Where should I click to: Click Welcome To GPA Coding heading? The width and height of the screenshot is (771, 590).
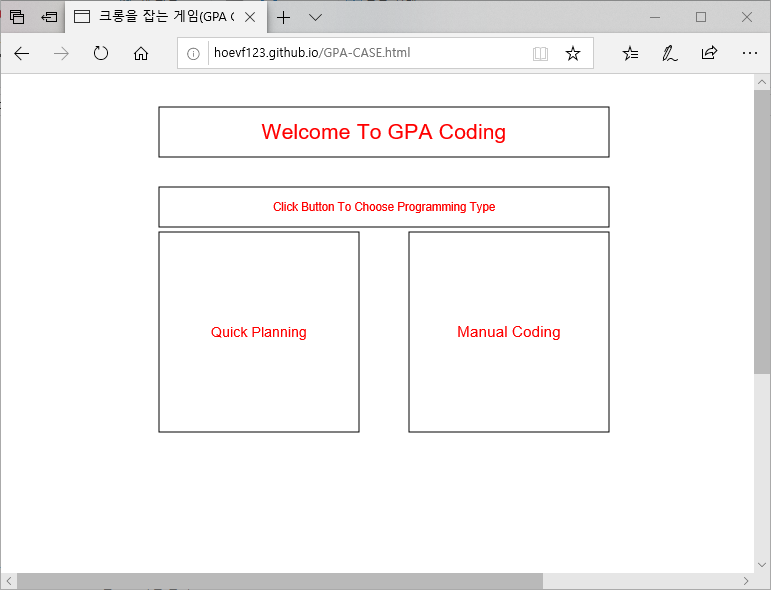tap(384, 132)
